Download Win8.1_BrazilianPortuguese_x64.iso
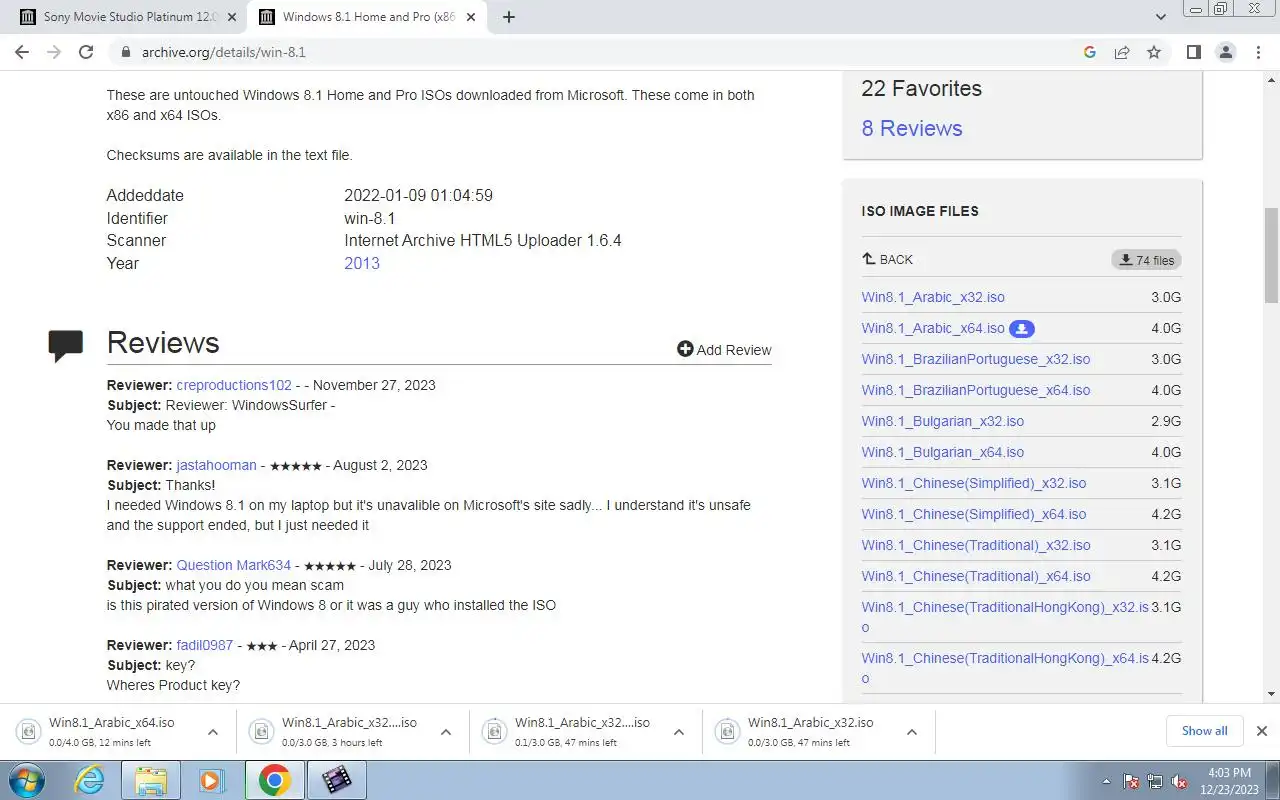1280x800 pixels. click(976, 390)
